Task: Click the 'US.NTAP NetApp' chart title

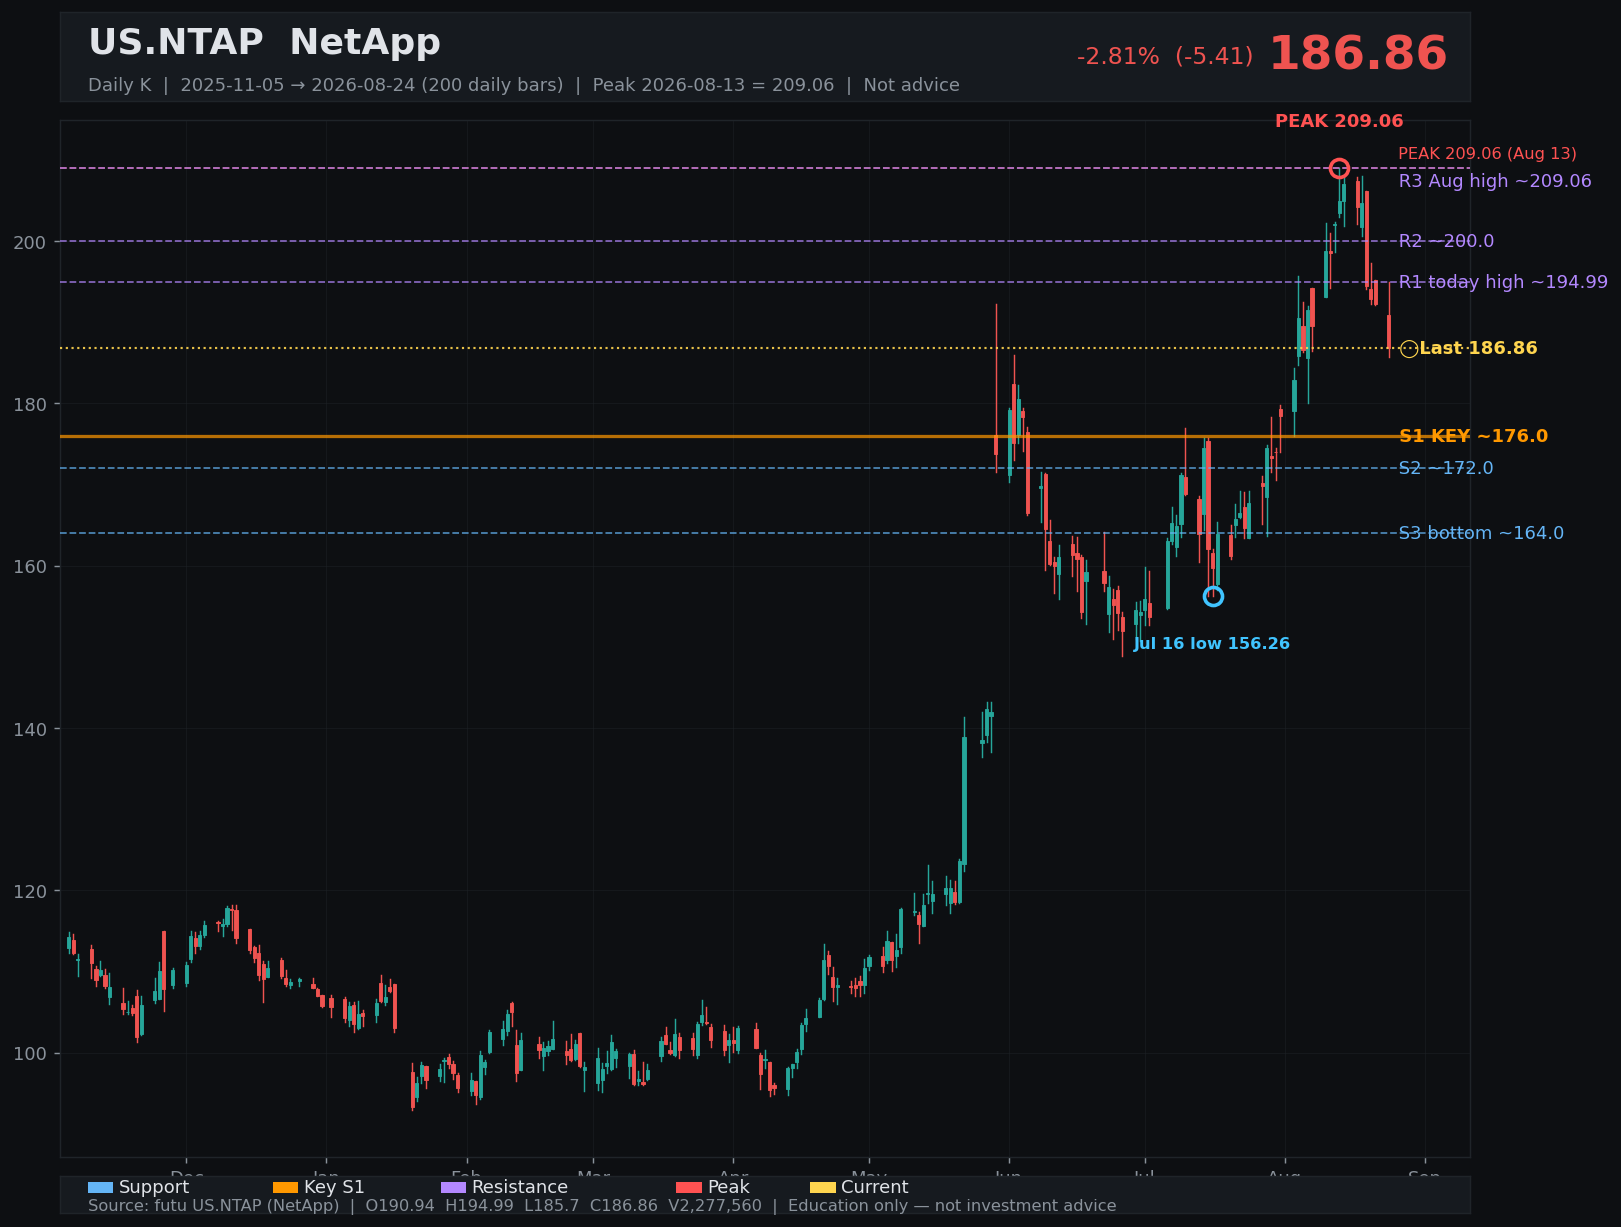Action: coord(264,43)
